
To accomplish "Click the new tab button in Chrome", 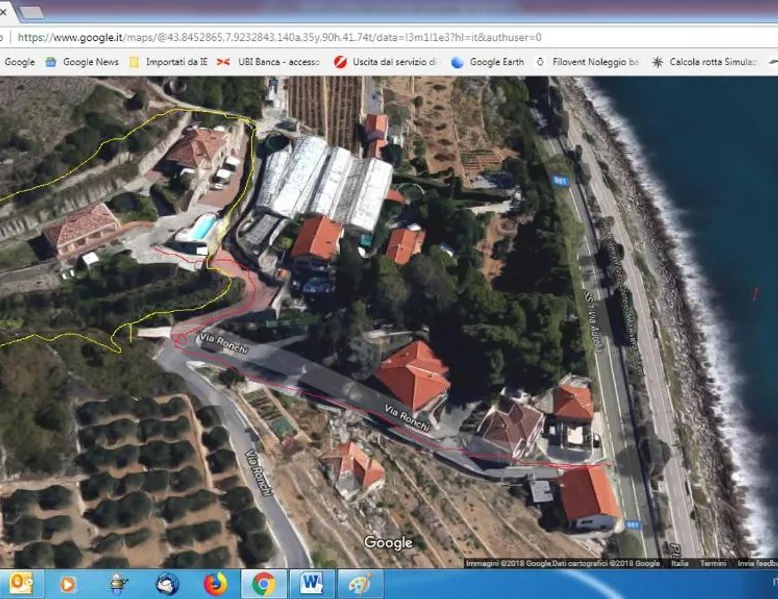I will tap(31, 12).
